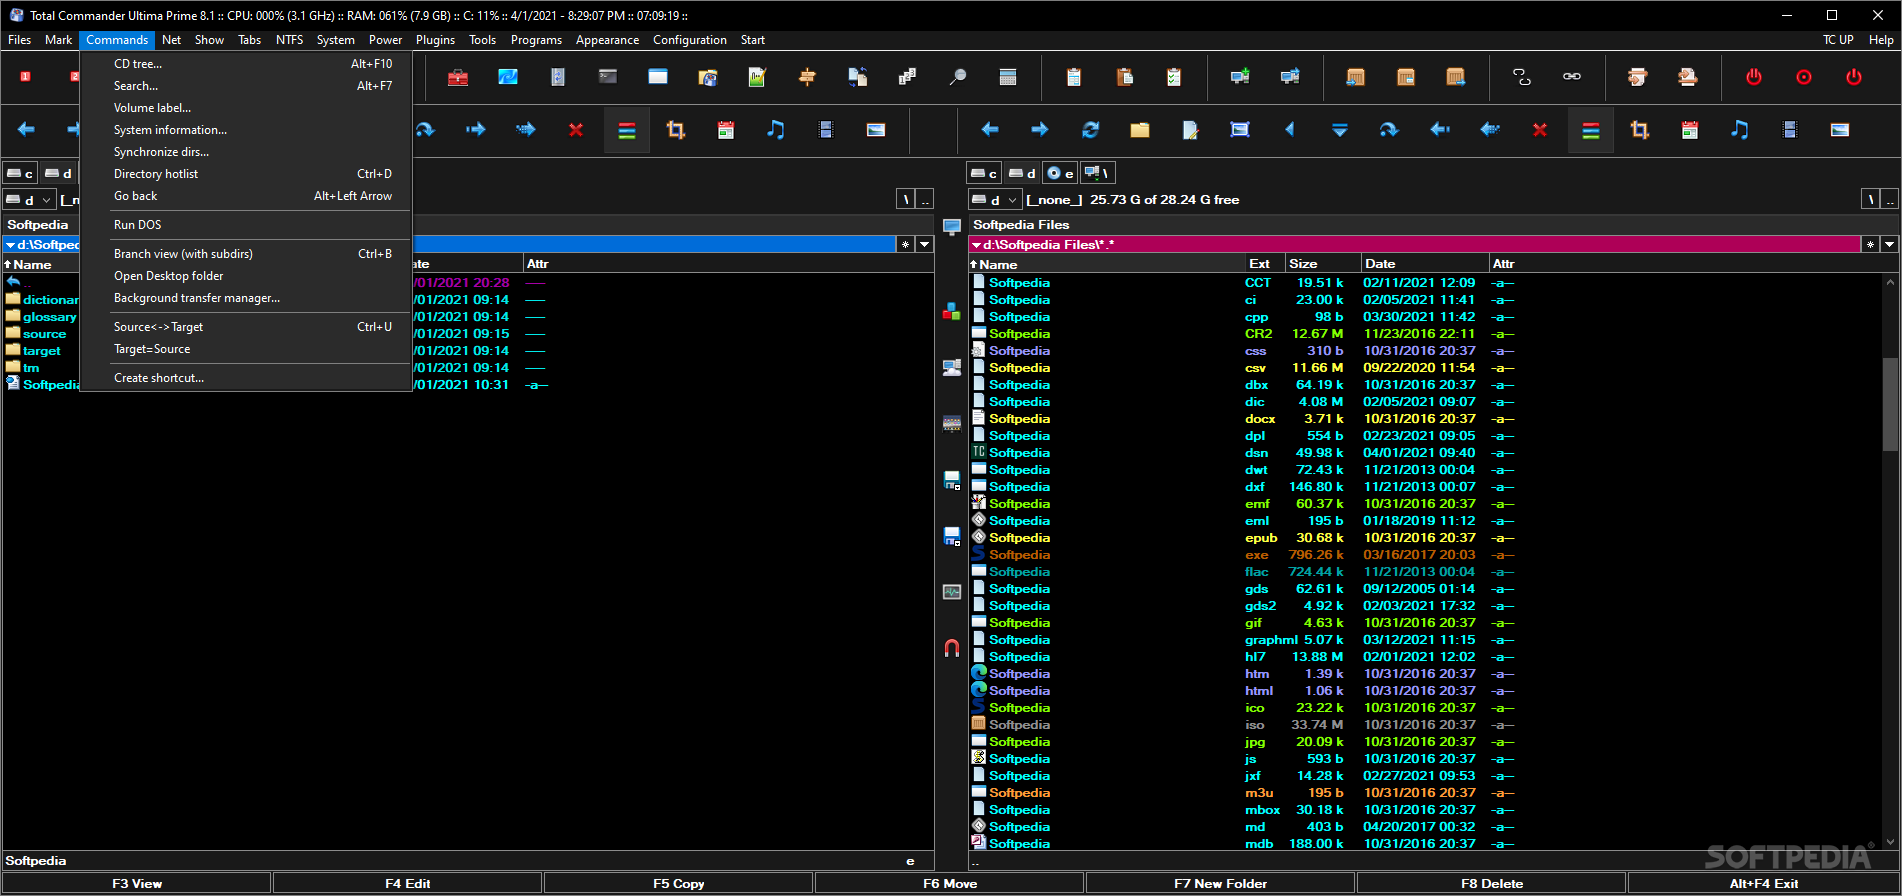Open the Plugins menu
Image resolution: width=1902 pixels, height=896 pixels.
(x=435, y=40)
